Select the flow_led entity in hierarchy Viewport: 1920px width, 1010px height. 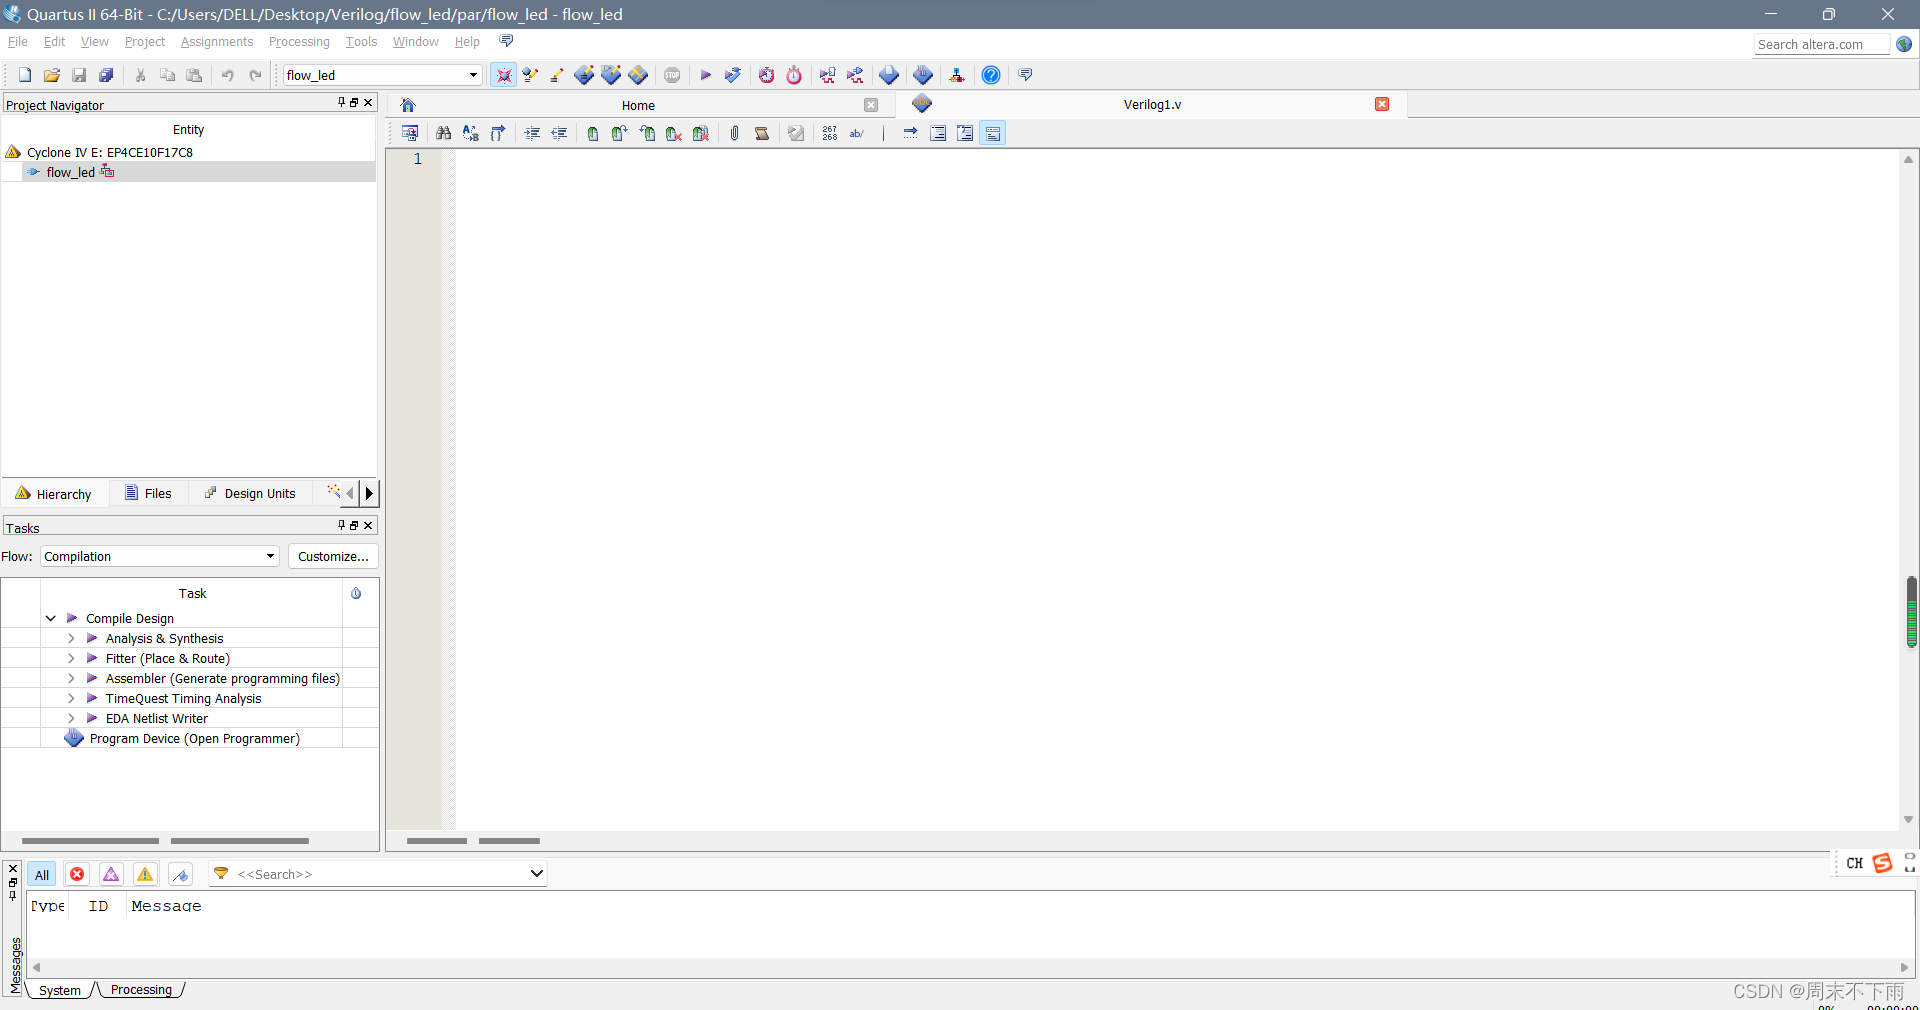(x=70, y=172)
